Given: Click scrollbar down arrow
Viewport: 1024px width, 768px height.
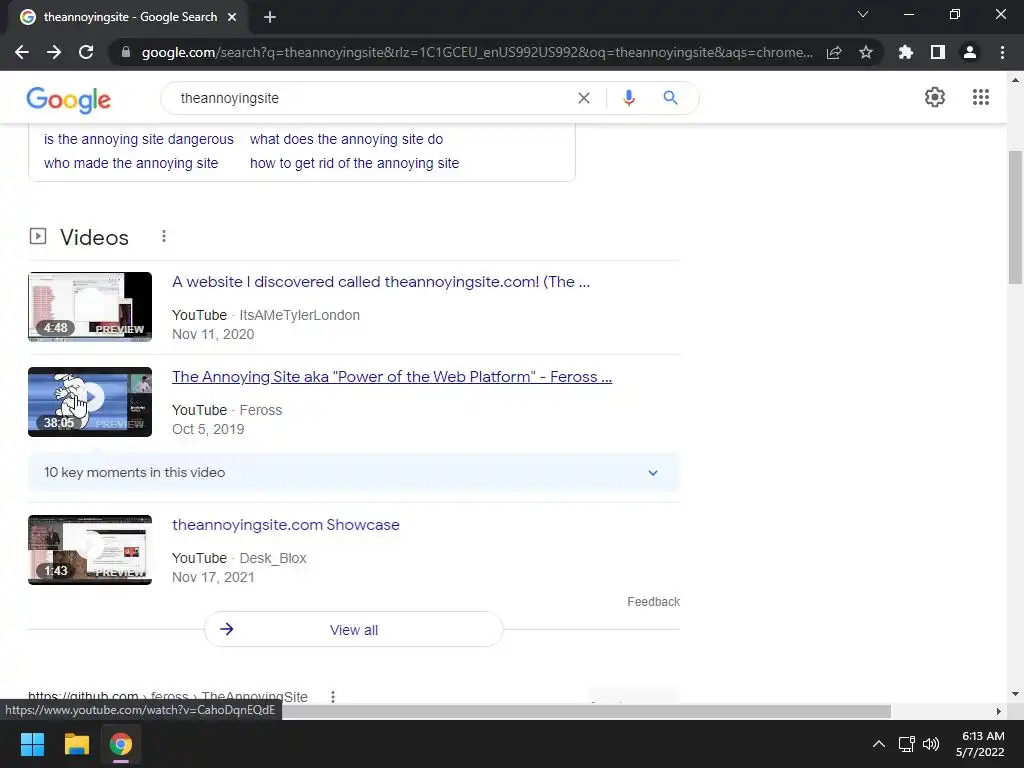Looking at the screenshot, I should coord(1015,694).
